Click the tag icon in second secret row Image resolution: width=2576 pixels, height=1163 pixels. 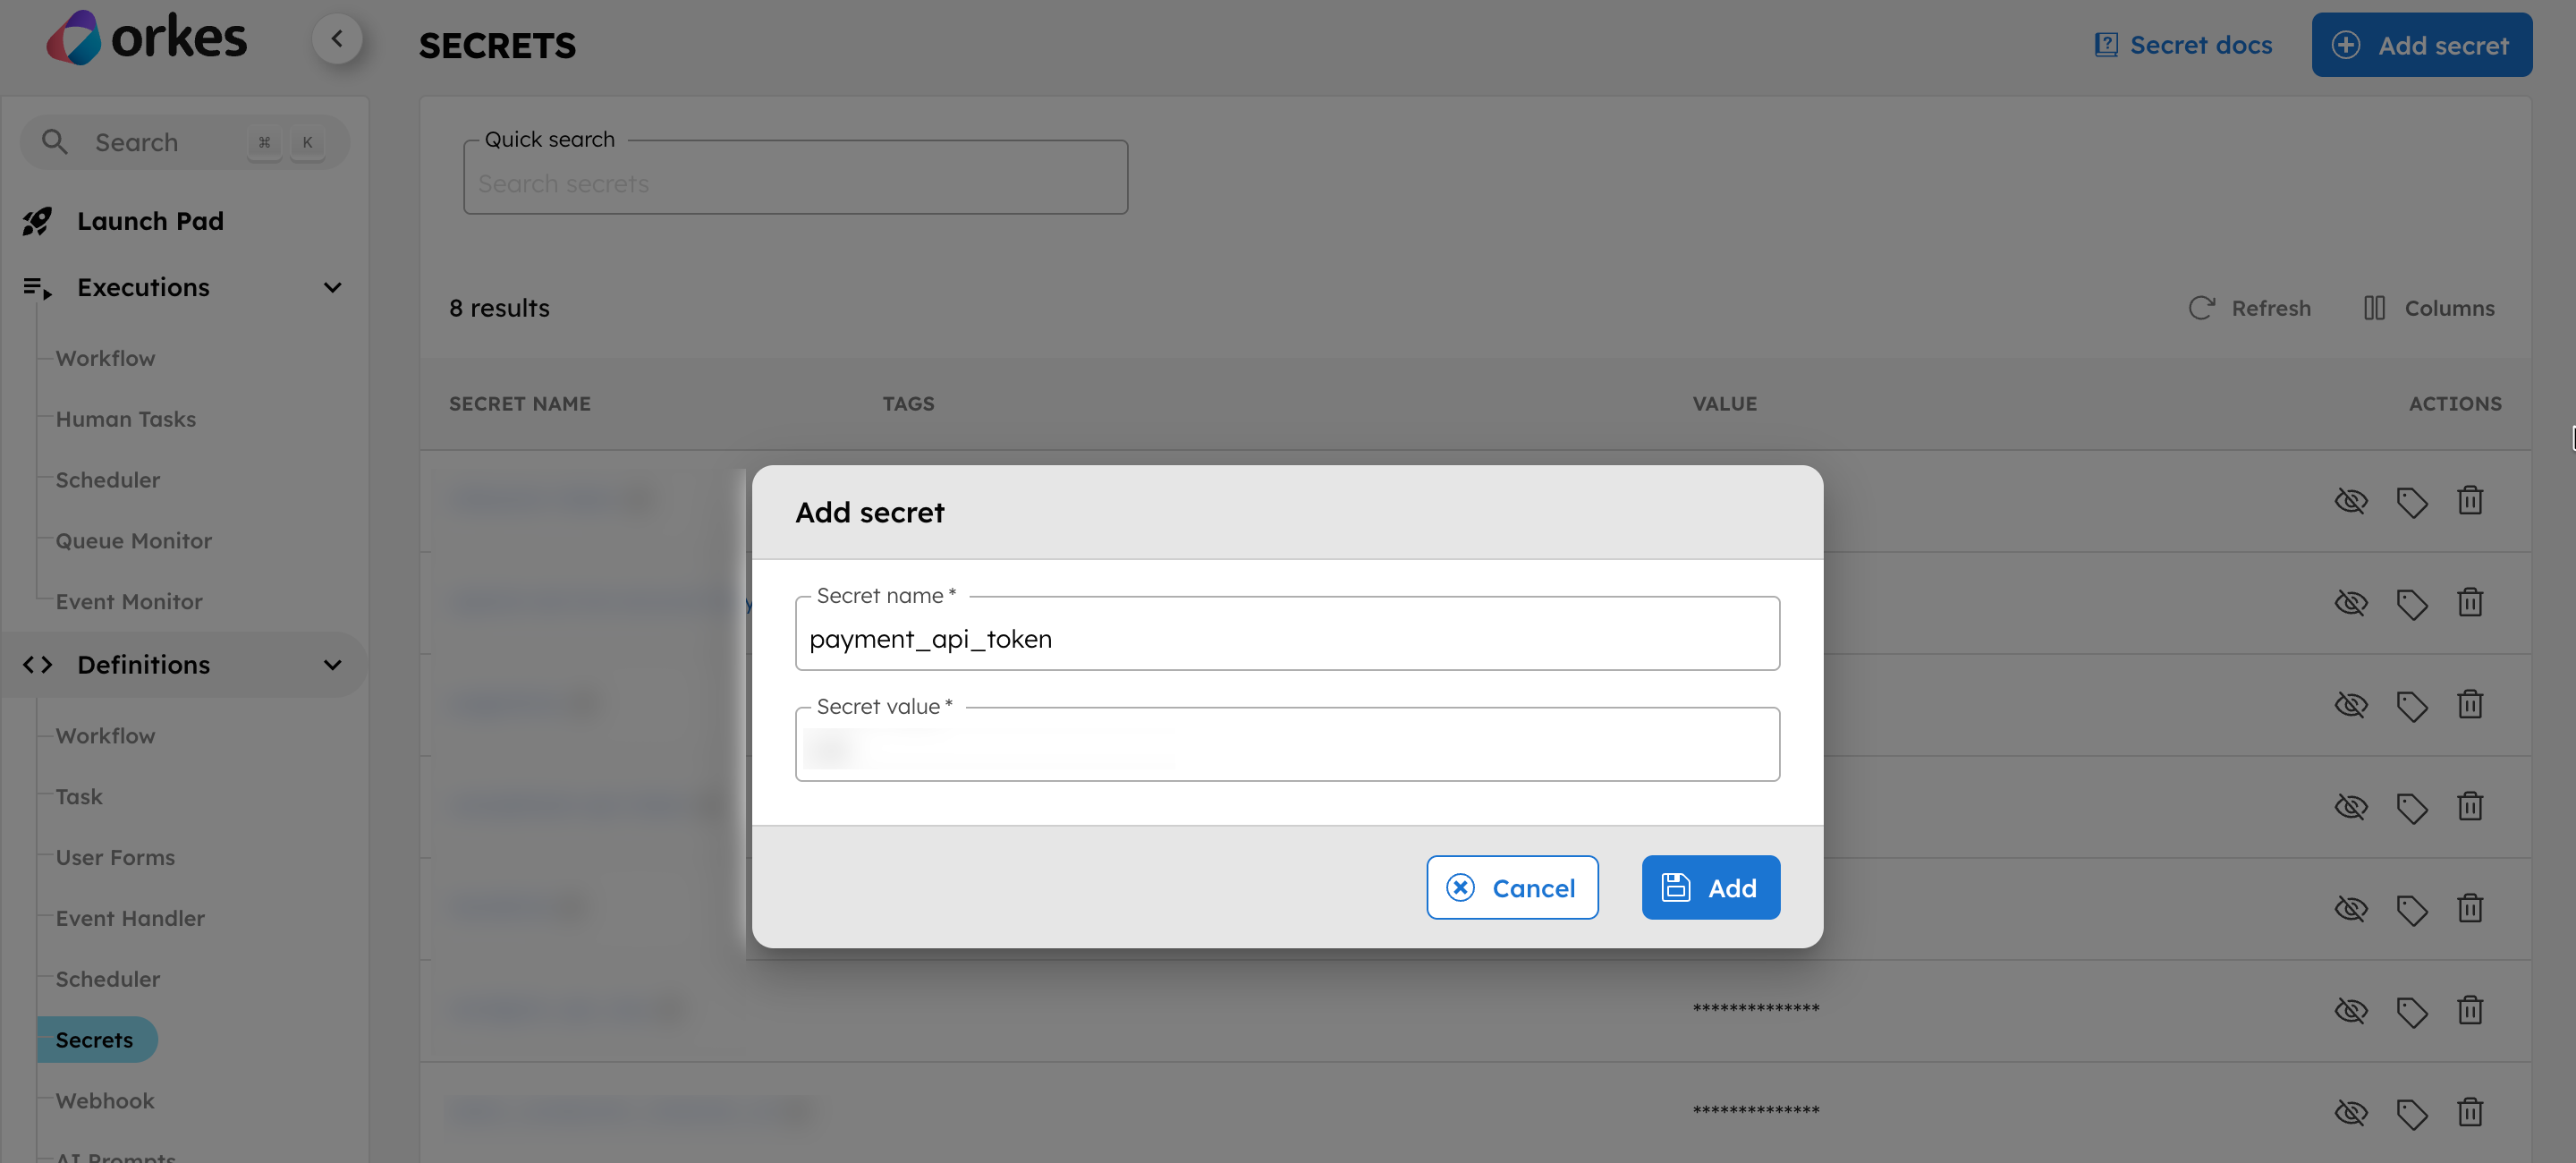pos(2411,603)
